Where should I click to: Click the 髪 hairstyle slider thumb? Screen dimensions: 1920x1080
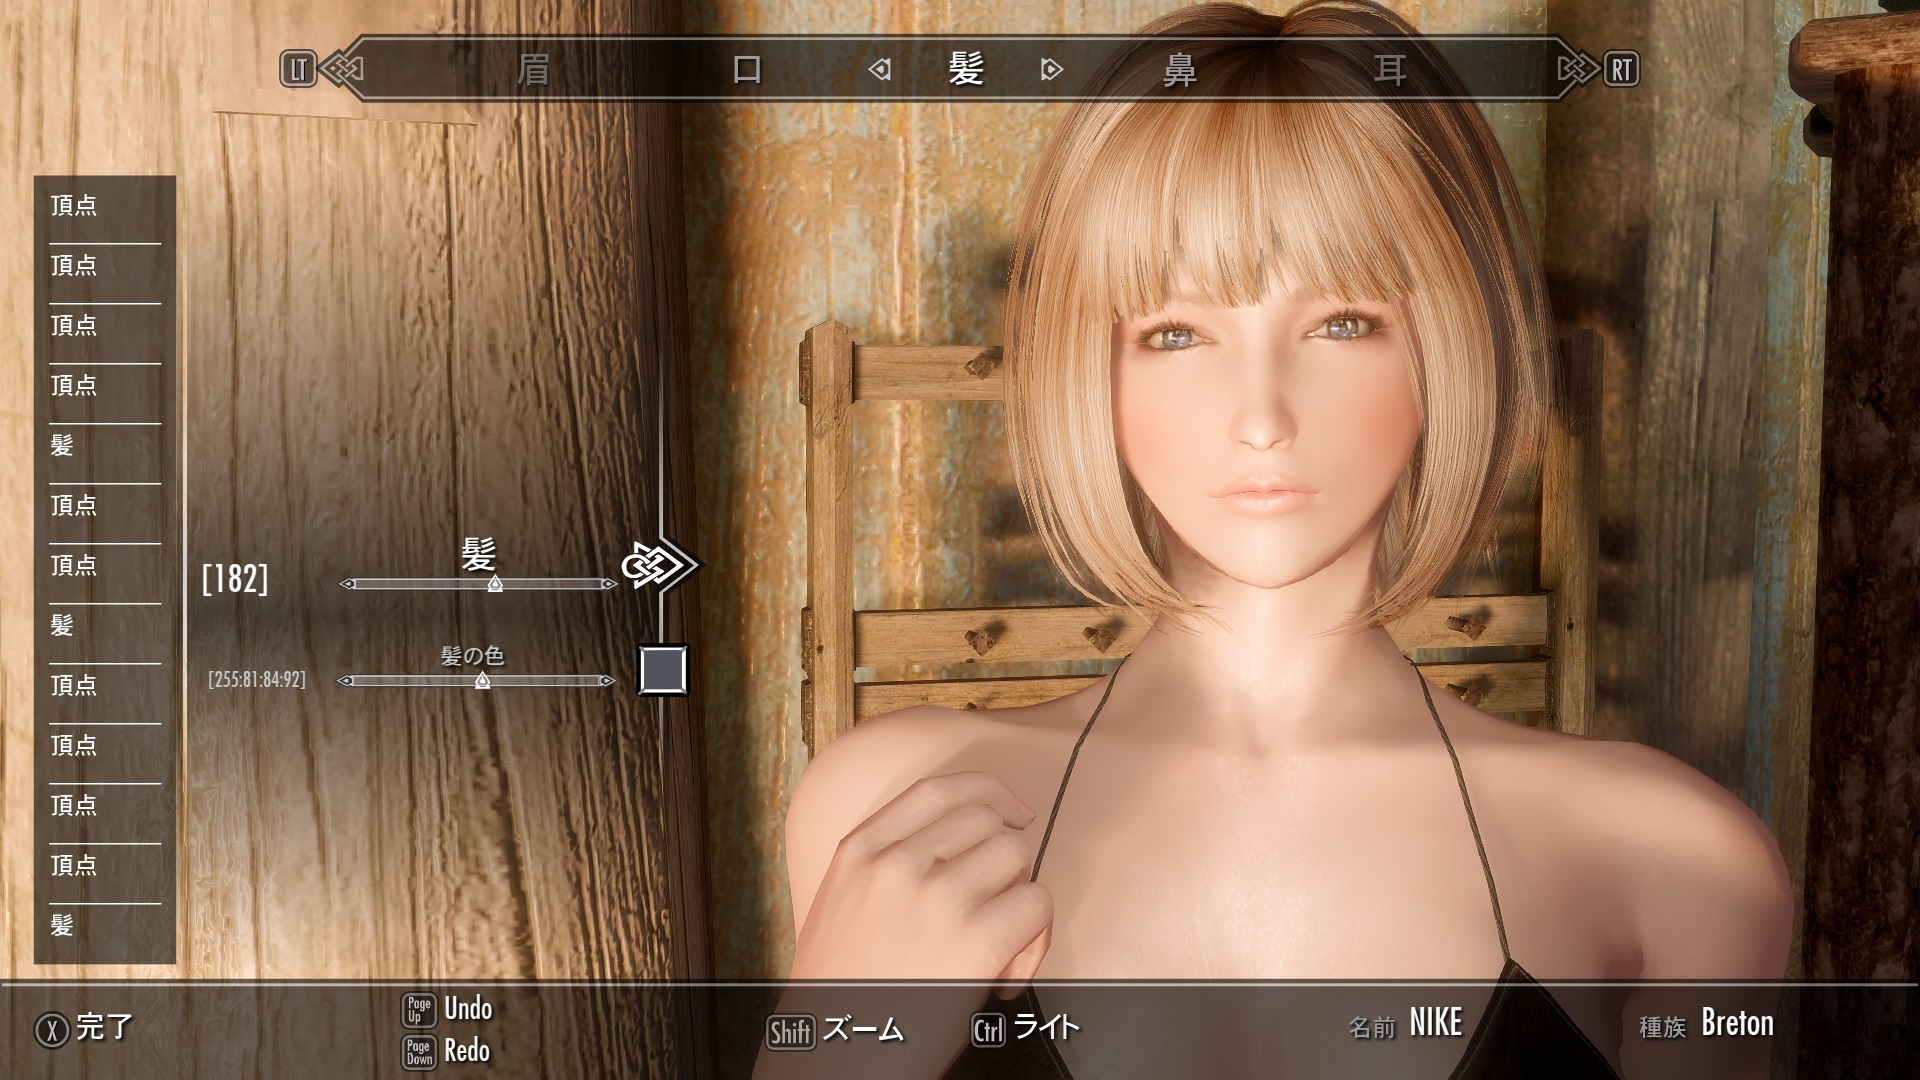495,584
